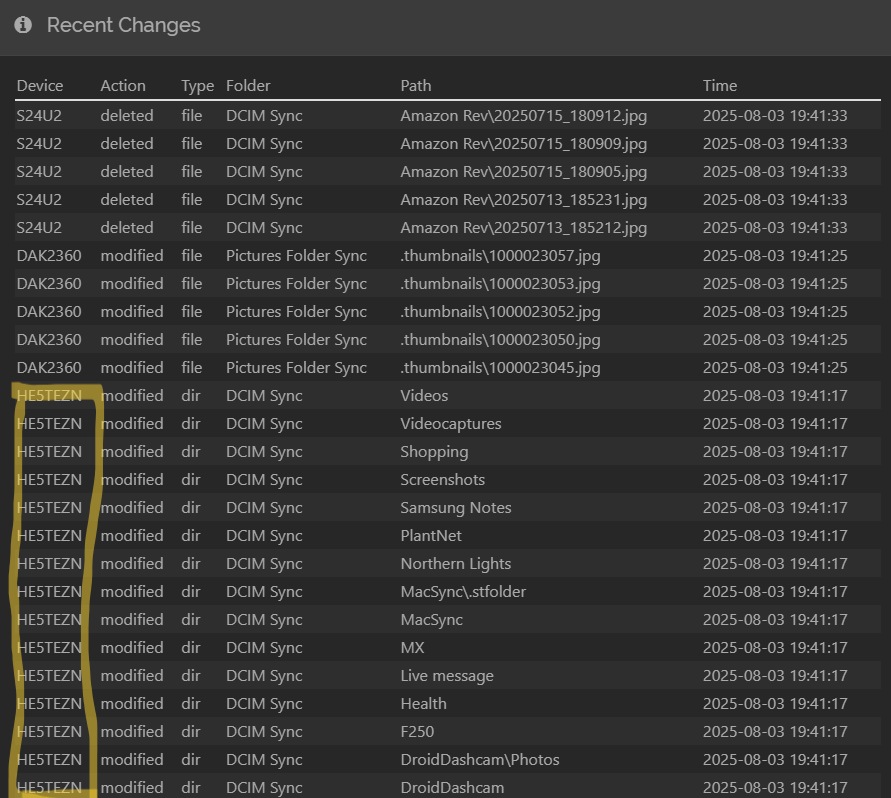Select path .thumbnails\1000023050.jpg

point(500,340)
